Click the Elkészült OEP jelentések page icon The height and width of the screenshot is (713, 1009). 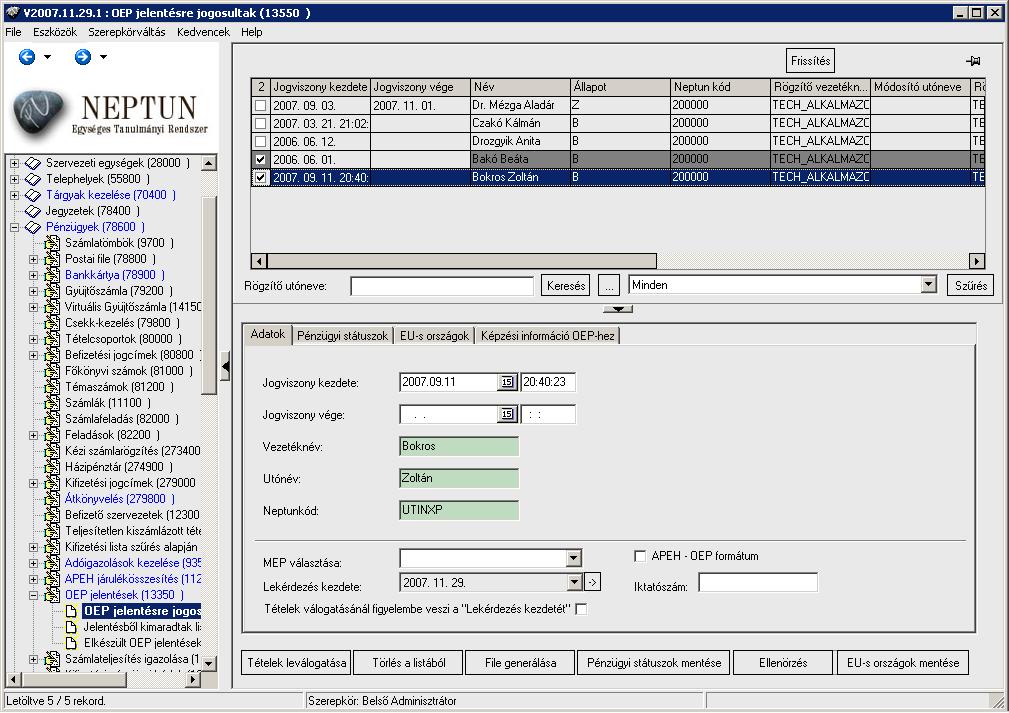tap(71, 643)
